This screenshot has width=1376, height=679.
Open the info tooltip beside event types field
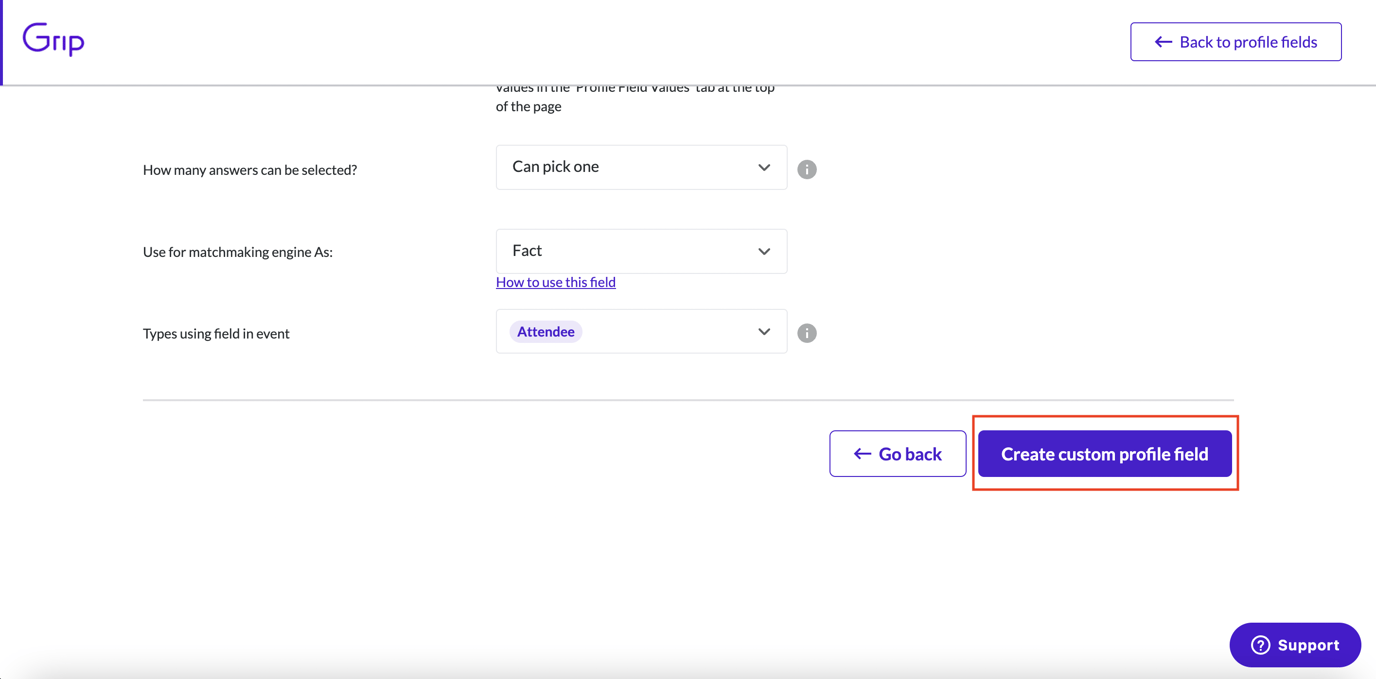coord(807,332)
